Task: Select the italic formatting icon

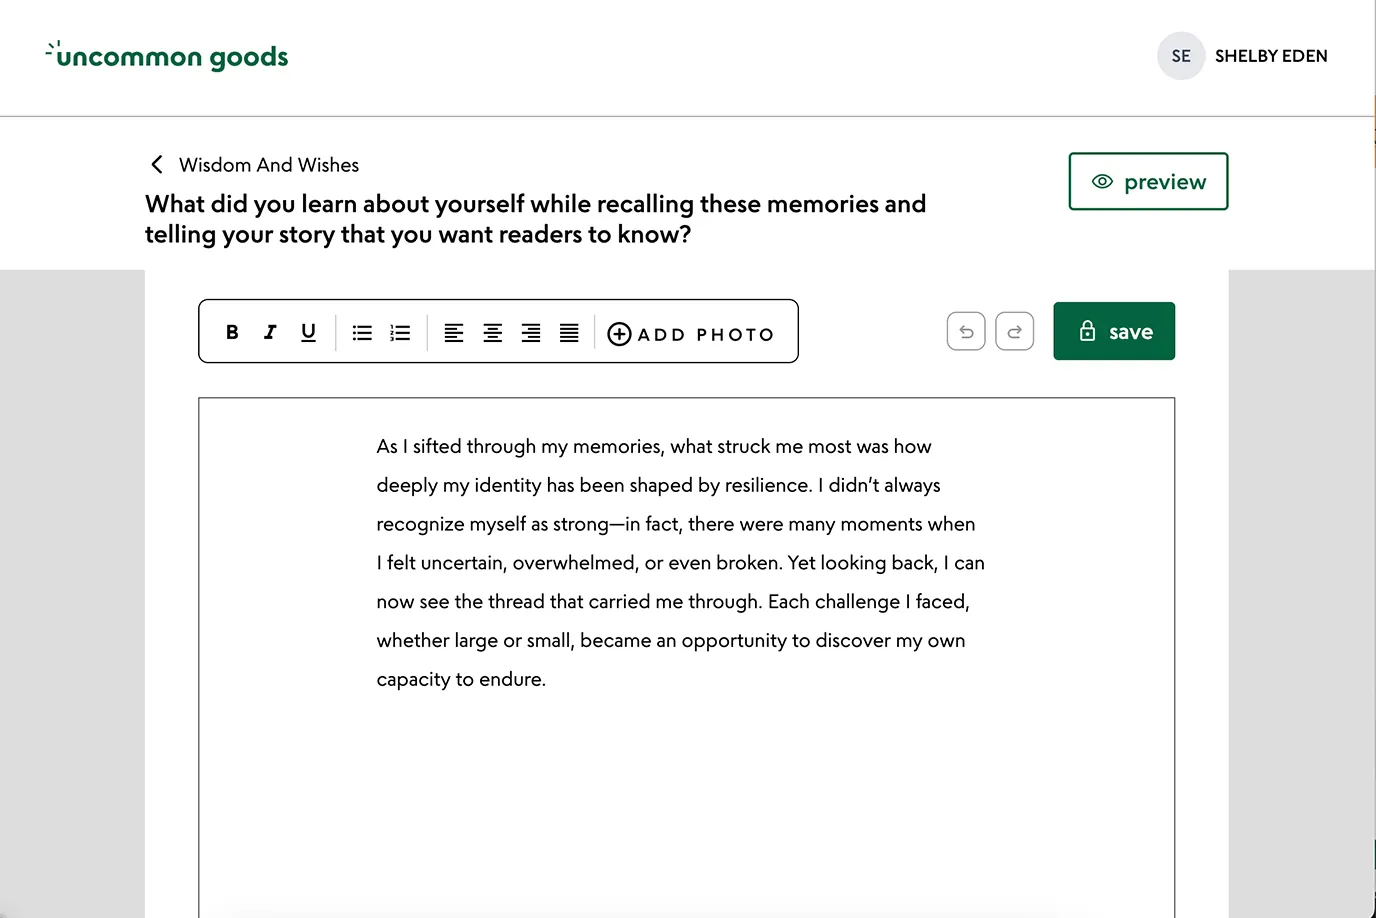Action: pyautogui.click(x=269, y=332)
